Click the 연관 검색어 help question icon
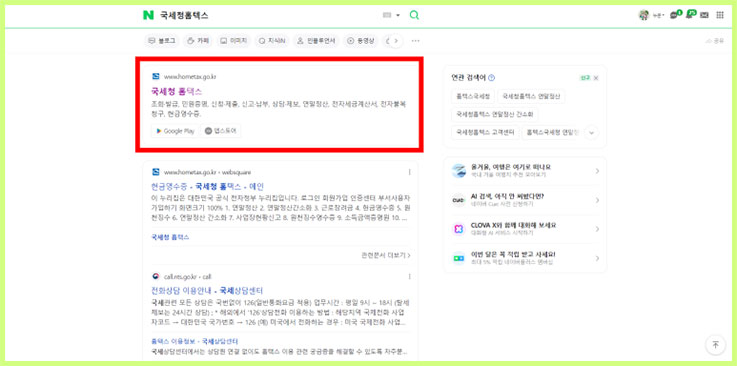Screen dimensions: 737x366 491,78
